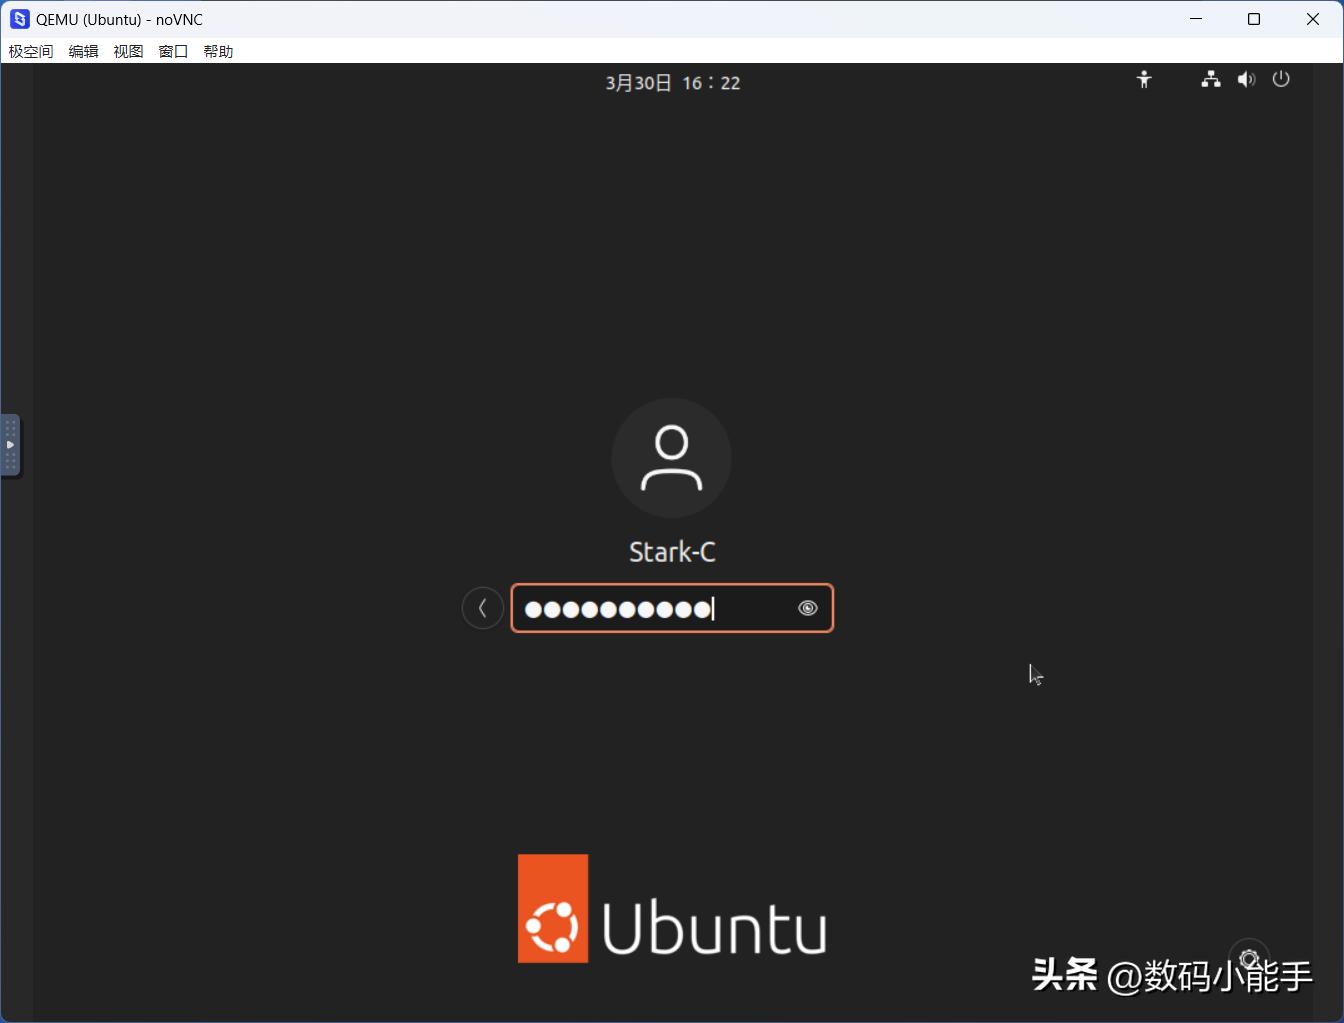Open the 编辑 menu
Image resolution: width=1344 pixels, height=1023 pixels.
(83, 51)
